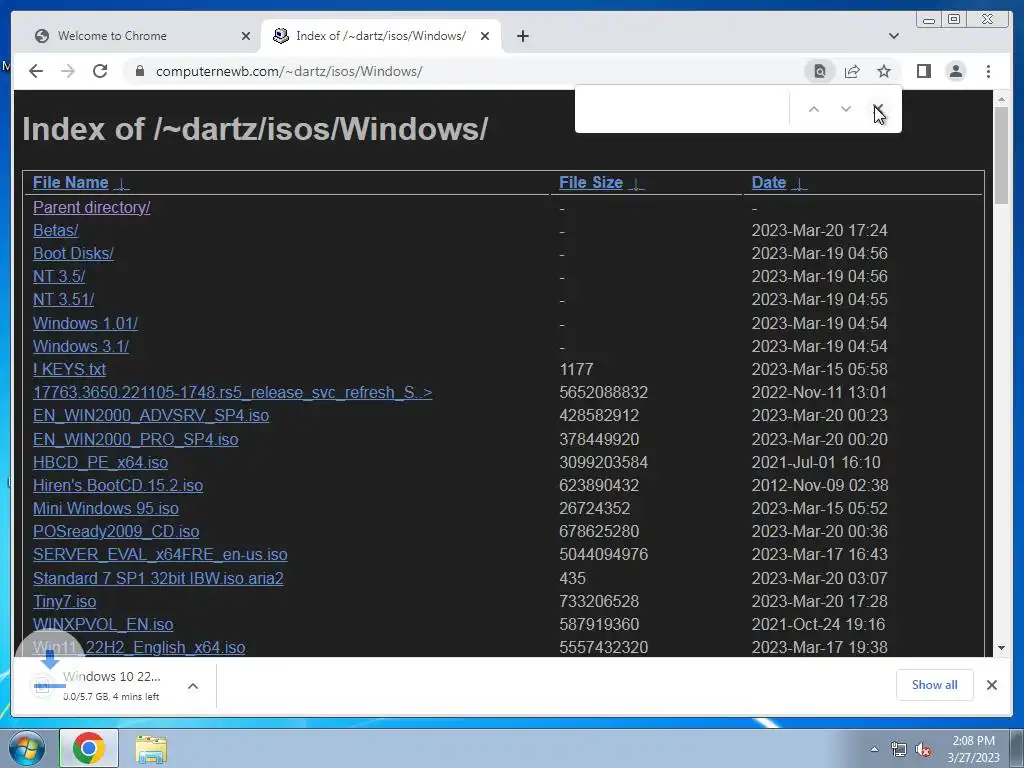Open the taskbar clock showing 2:08 PM
1024x768 pixels.
click(x=973, y=749)
